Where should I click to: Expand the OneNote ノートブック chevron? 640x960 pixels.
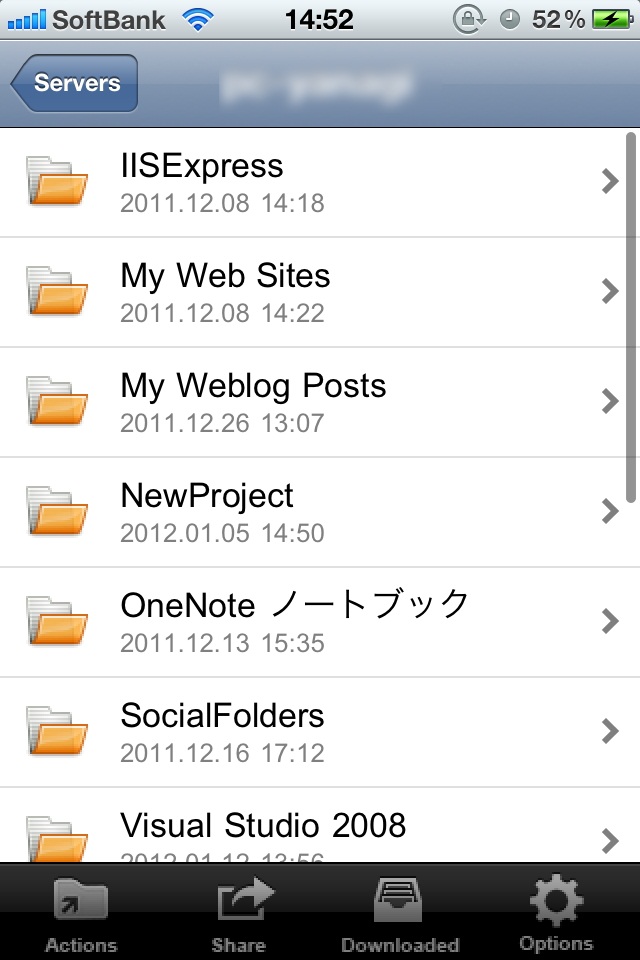tap(610, 621)
